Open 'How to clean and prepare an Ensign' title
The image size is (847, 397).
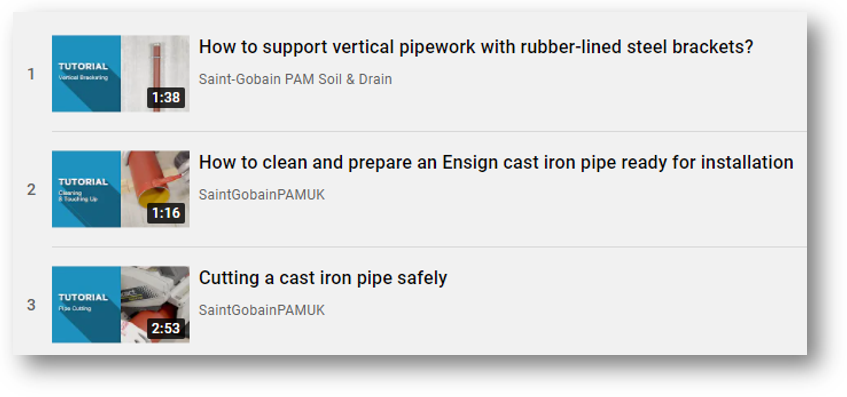[x=496, y=163]
